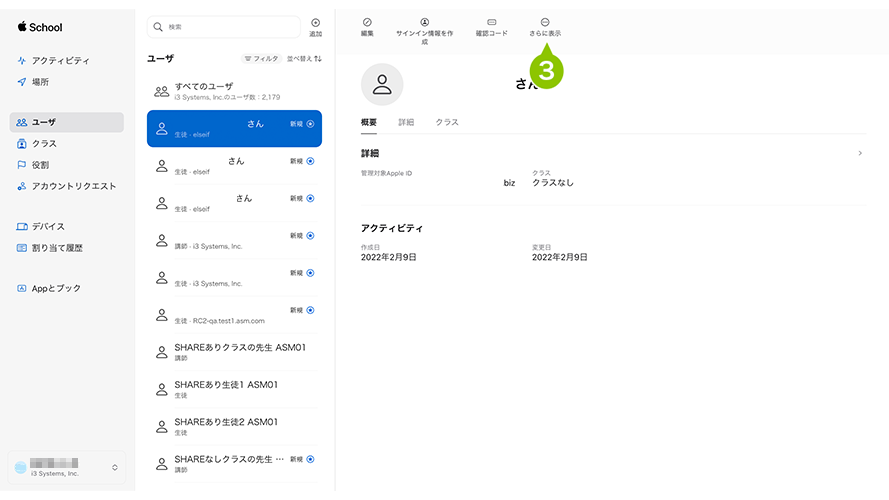
Task: Click the 変更日 2022年2月9日 value
Action: [x=560, y=257]
